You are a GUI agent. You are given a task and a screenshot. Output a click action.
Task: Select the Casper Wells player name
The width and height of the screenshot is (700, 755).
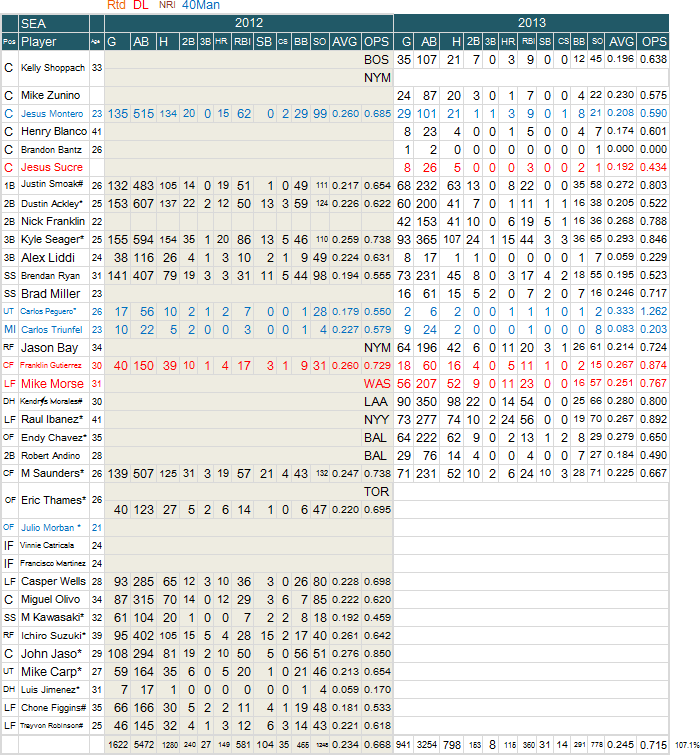[53, 582]
